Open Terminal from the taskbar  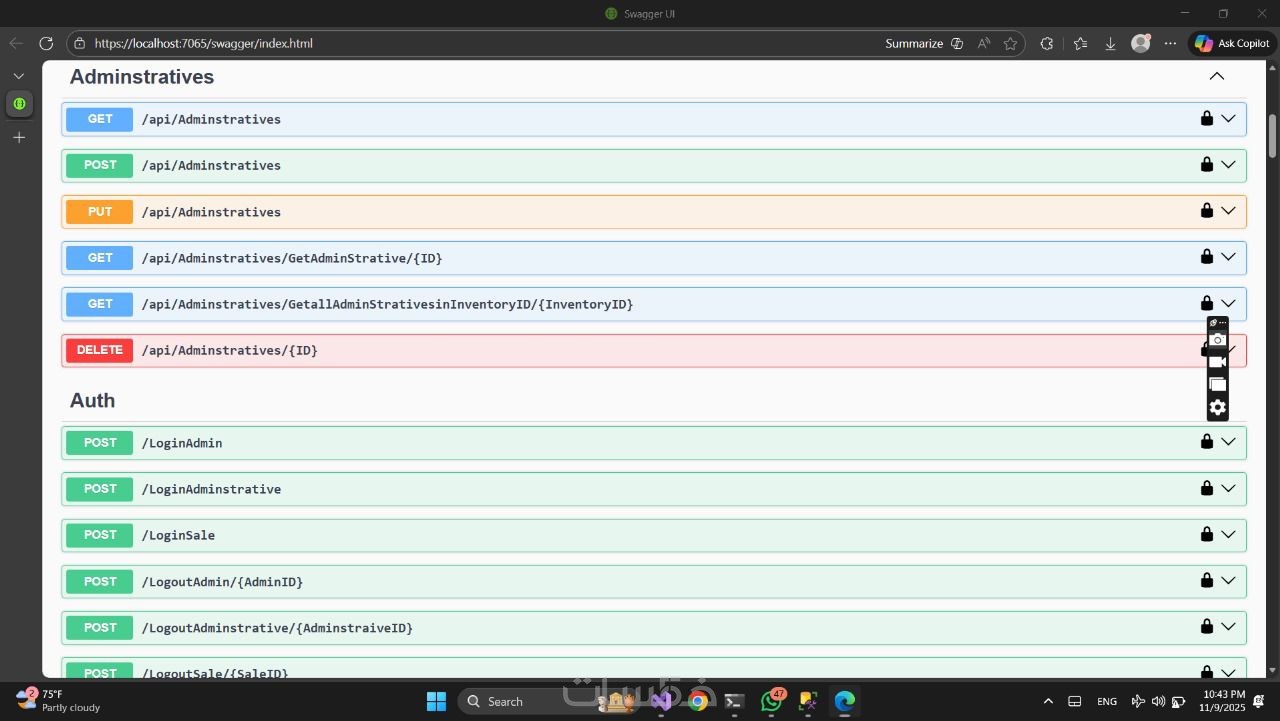[x=734, y=701]
